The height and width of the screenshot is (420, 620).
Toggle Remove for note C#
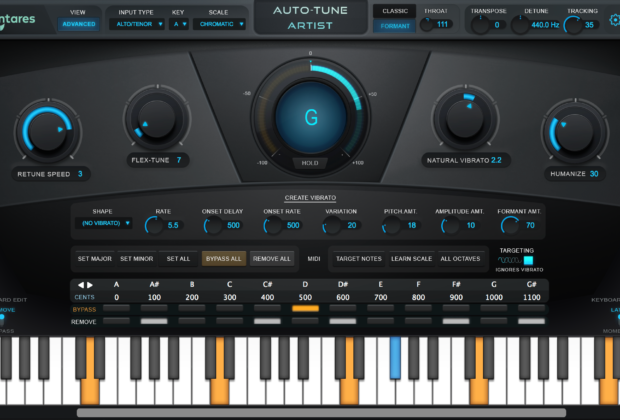tap(267, 321)
